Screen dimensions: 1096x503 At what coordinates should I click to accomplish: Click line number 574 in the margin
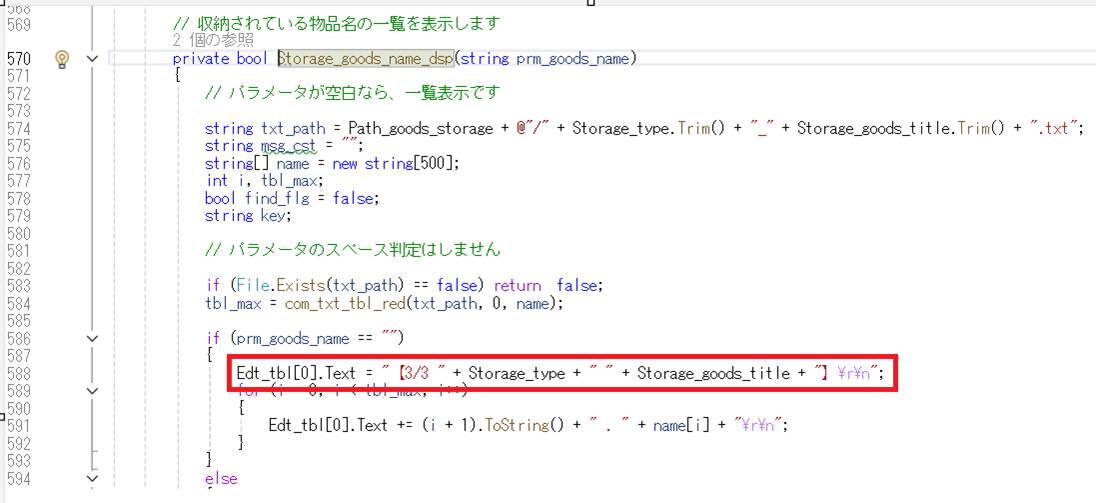[x=19, y=128]
